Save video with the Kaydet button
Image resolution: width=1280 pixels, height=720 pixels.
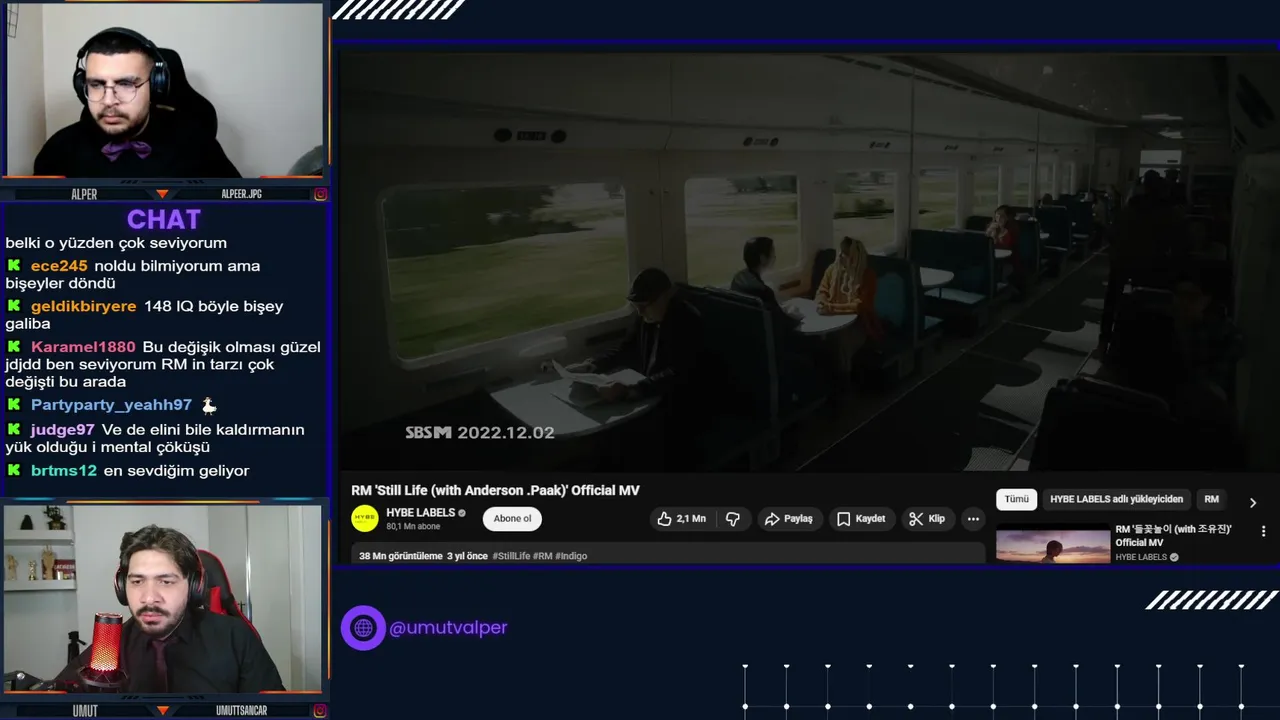861,519
